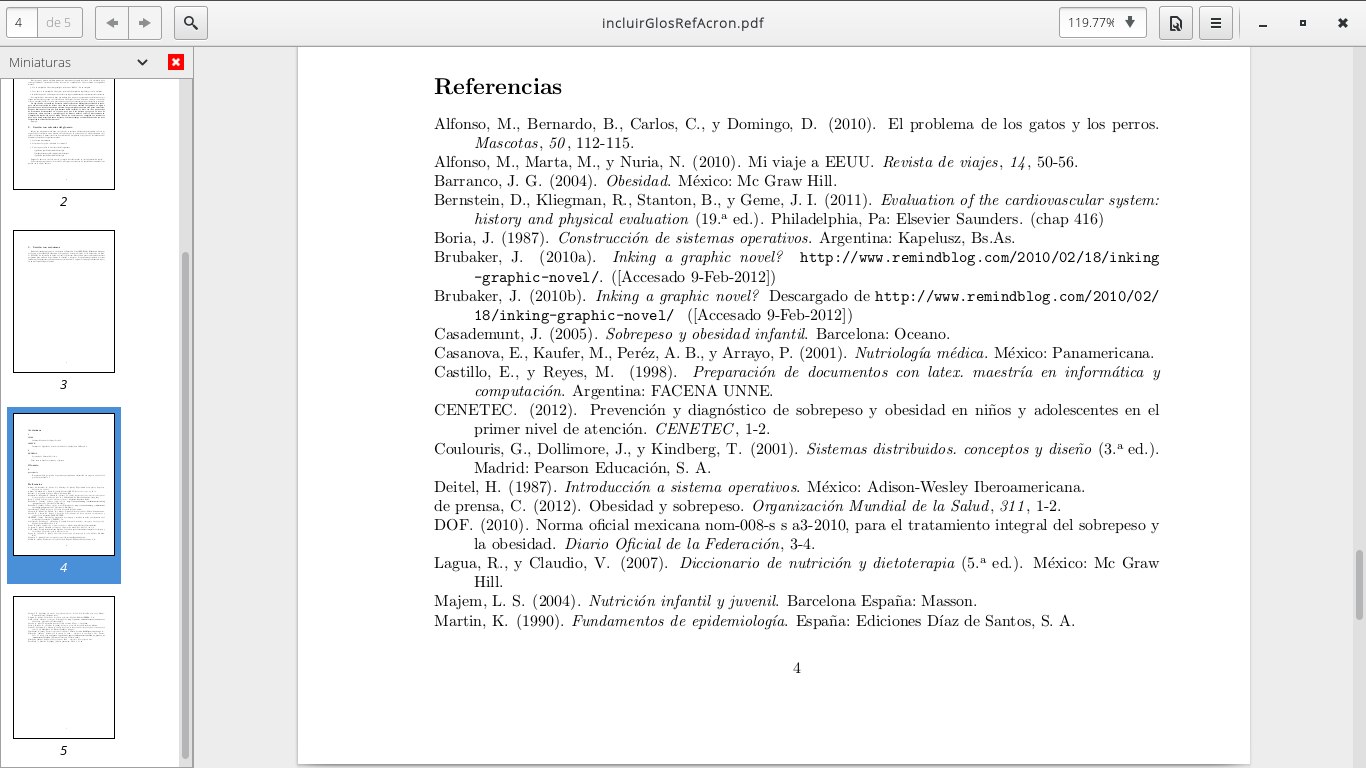This screenshot has width=1366, height=768.
Task: Close the document viewer window
Action: [1342, 23]
